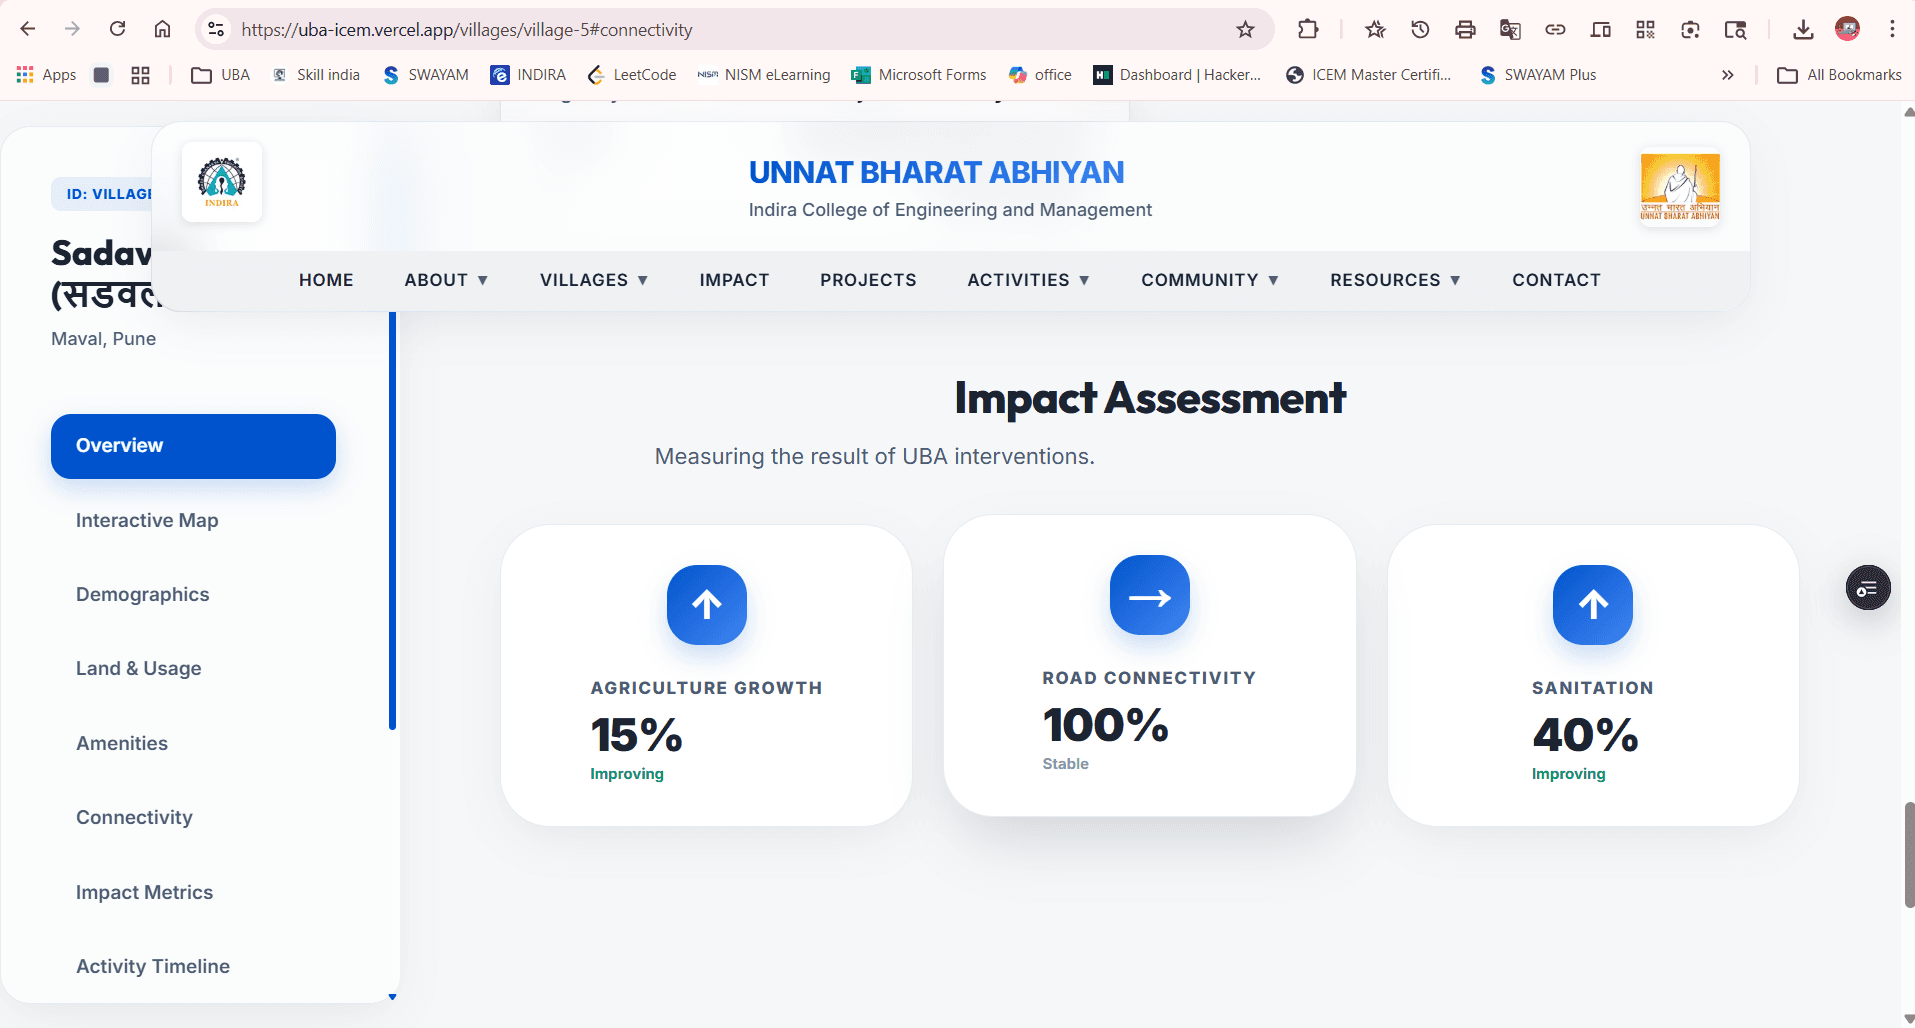Click the Sanitation 40% value
Image resolution: width=1915 pixels, height=1028 pixels.
[x=1585, y=735]
